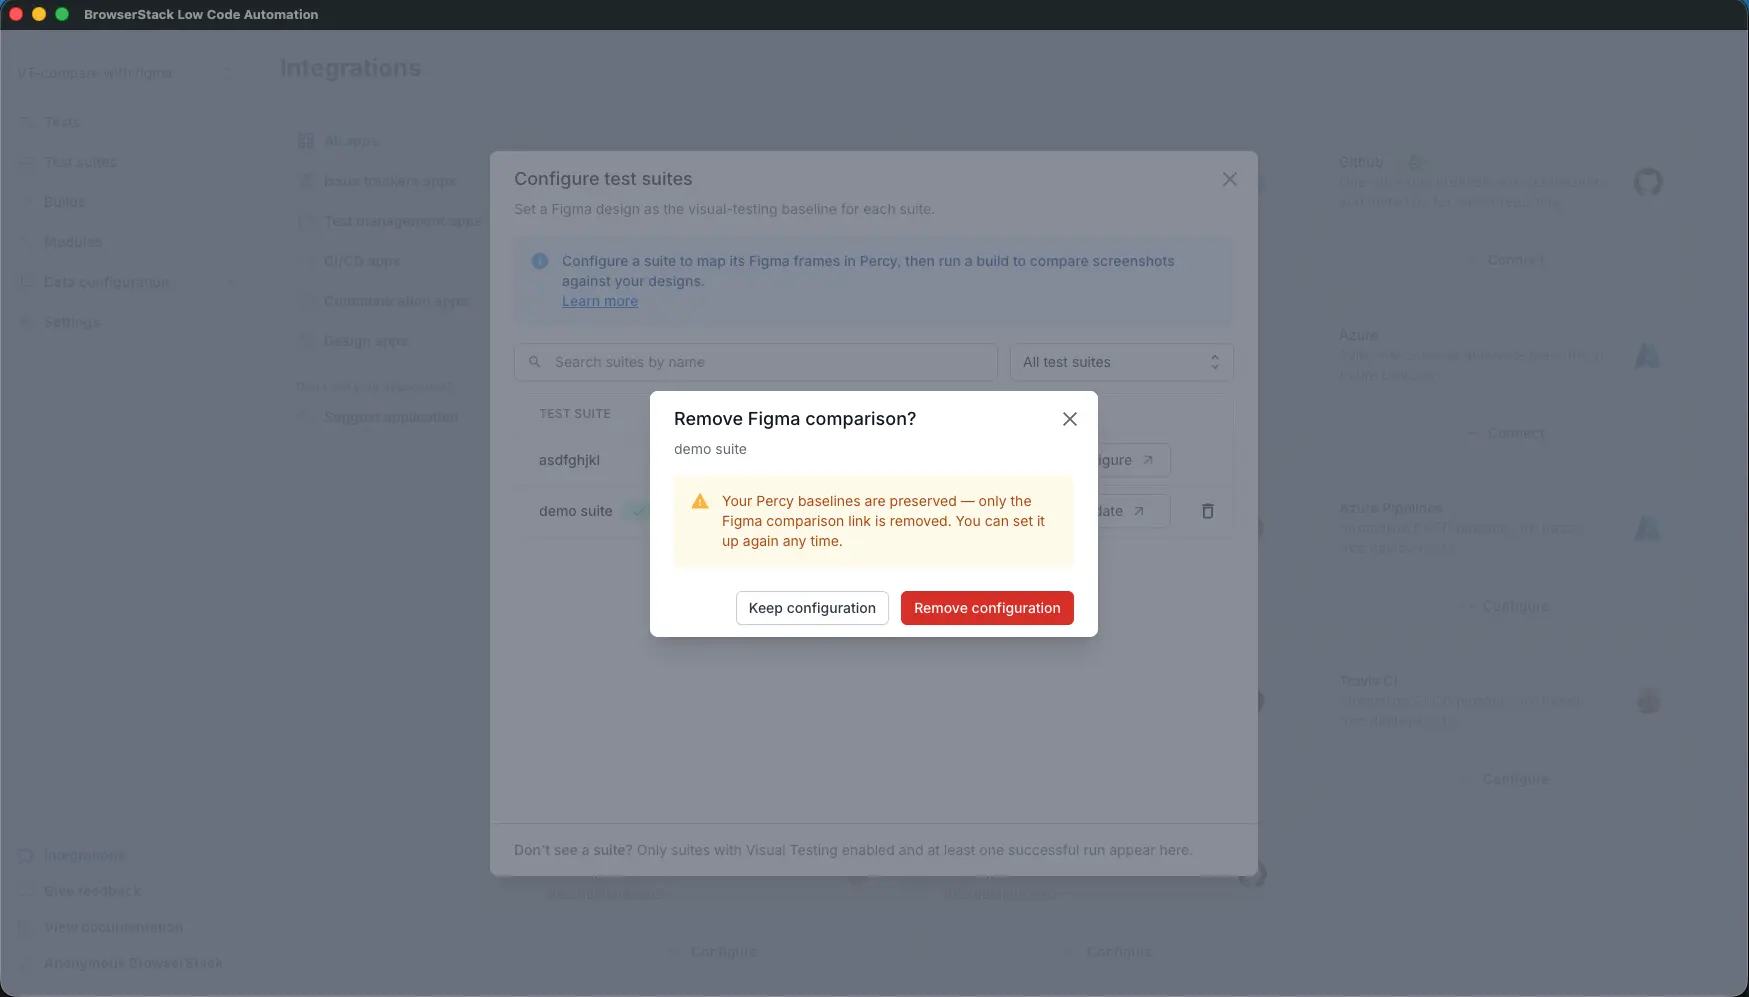The height and width of the screenshot is (997, 1749).
Task: Open Modules in the left sidebar
Action: tap(73, 242)
